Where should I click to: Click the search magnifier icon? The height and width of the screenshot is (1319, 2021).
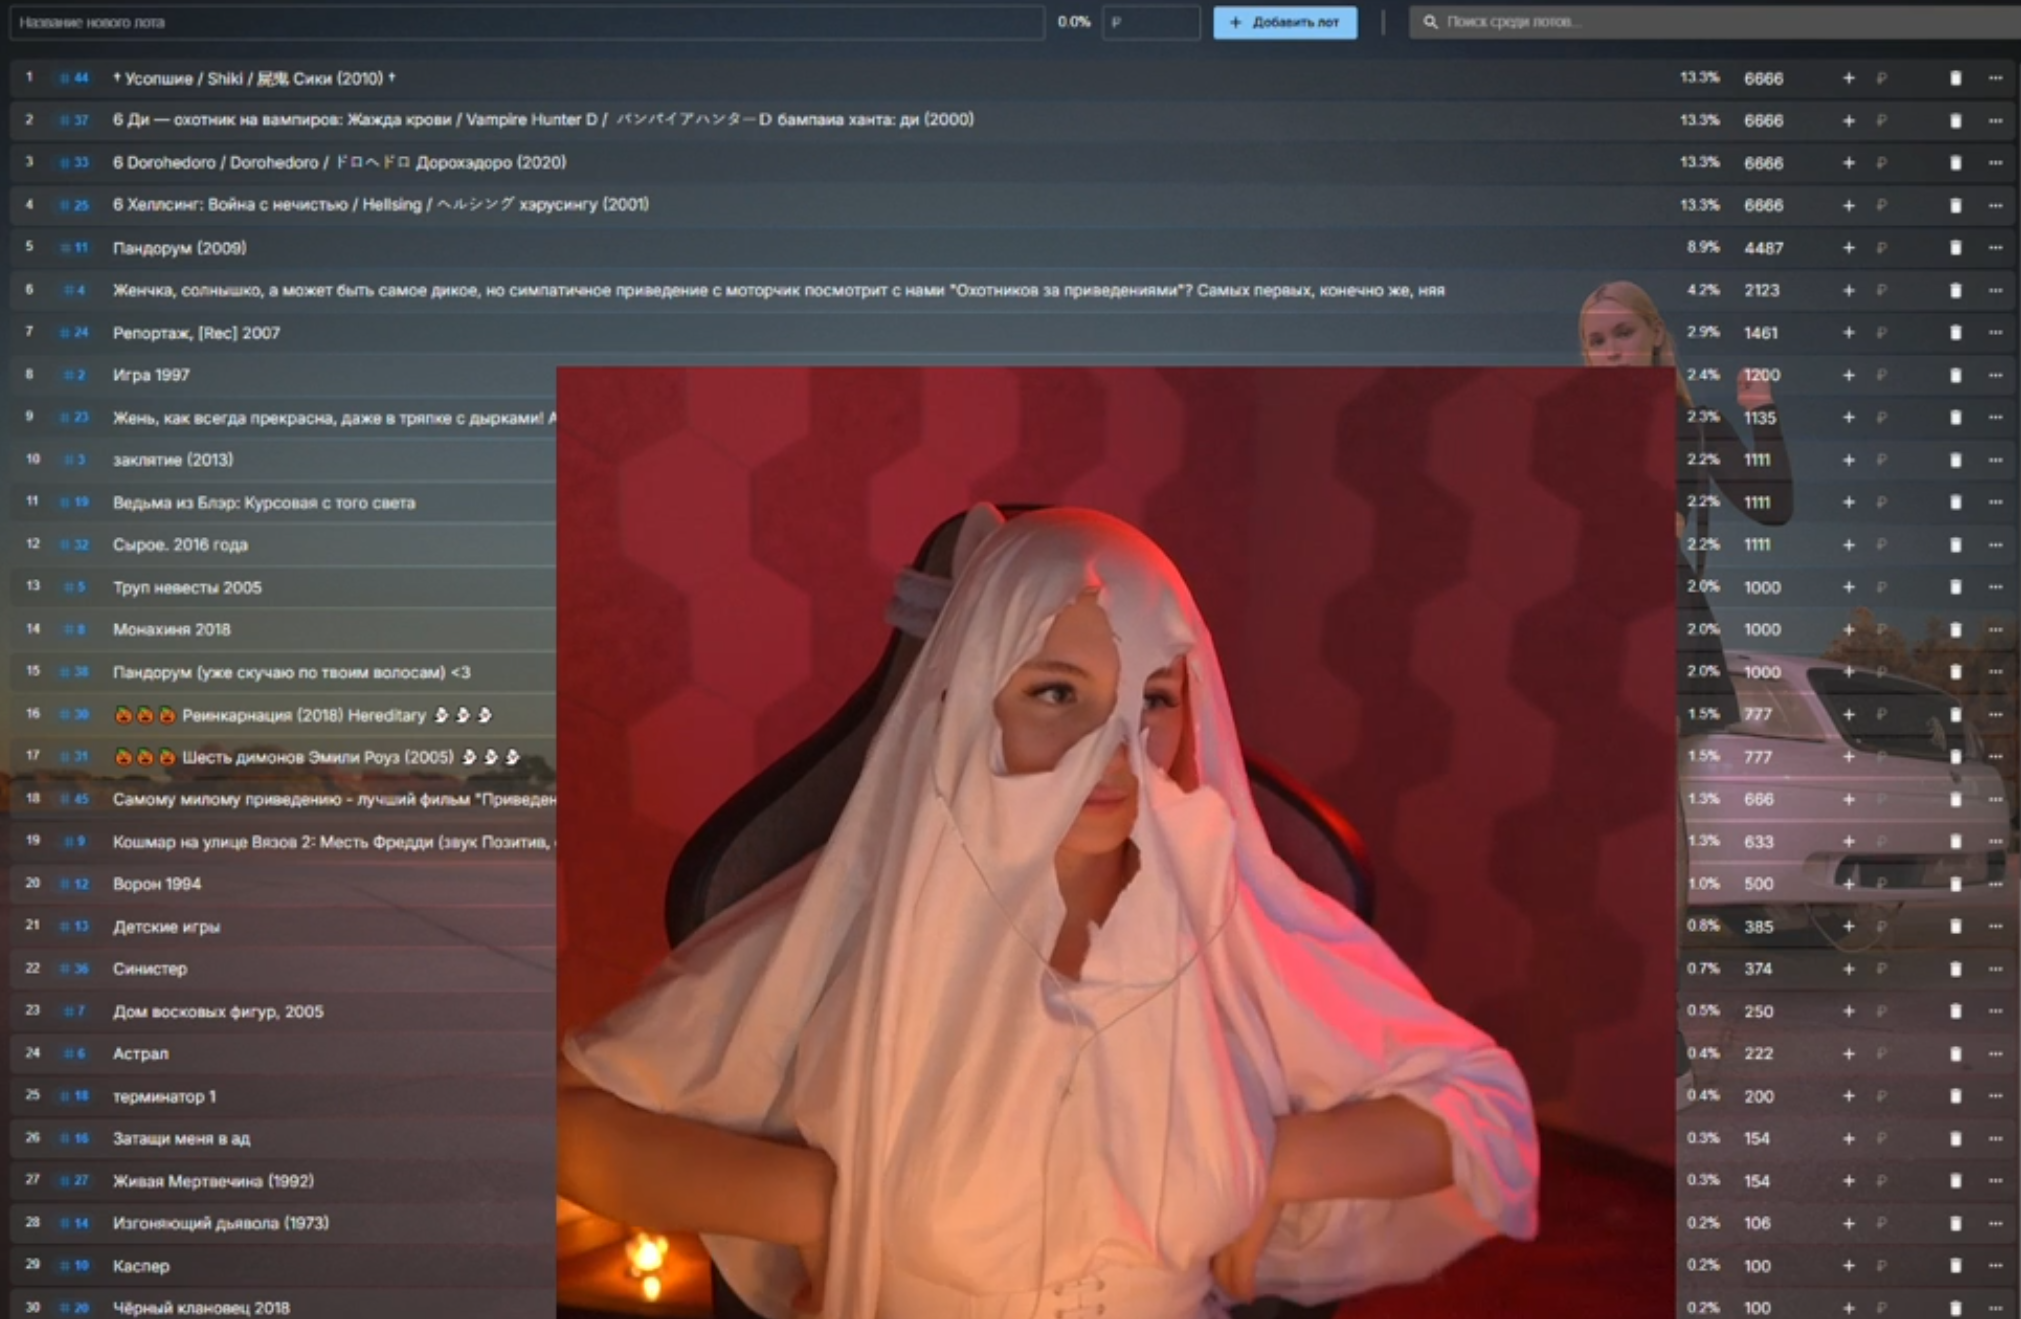pos(1430,22)
